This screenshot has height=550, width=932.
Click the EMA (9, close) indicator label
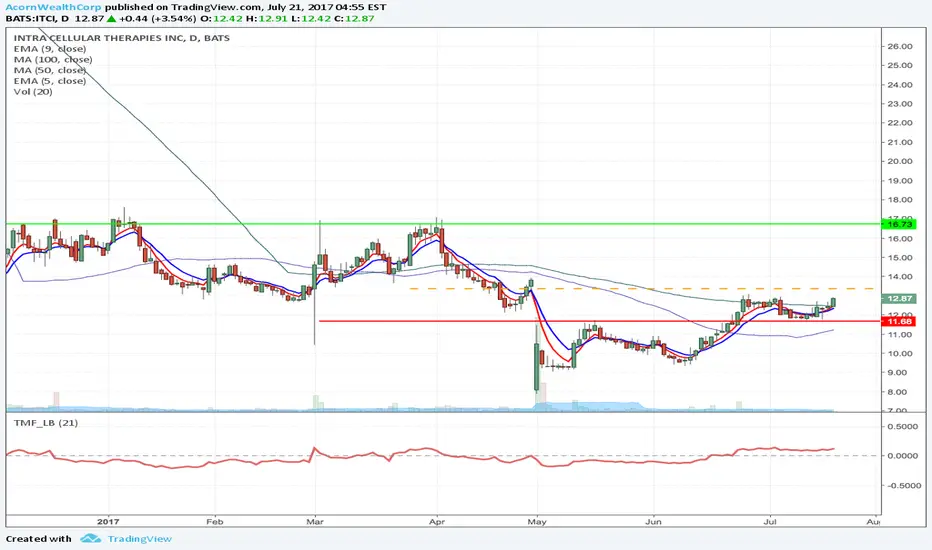[50, 49]
